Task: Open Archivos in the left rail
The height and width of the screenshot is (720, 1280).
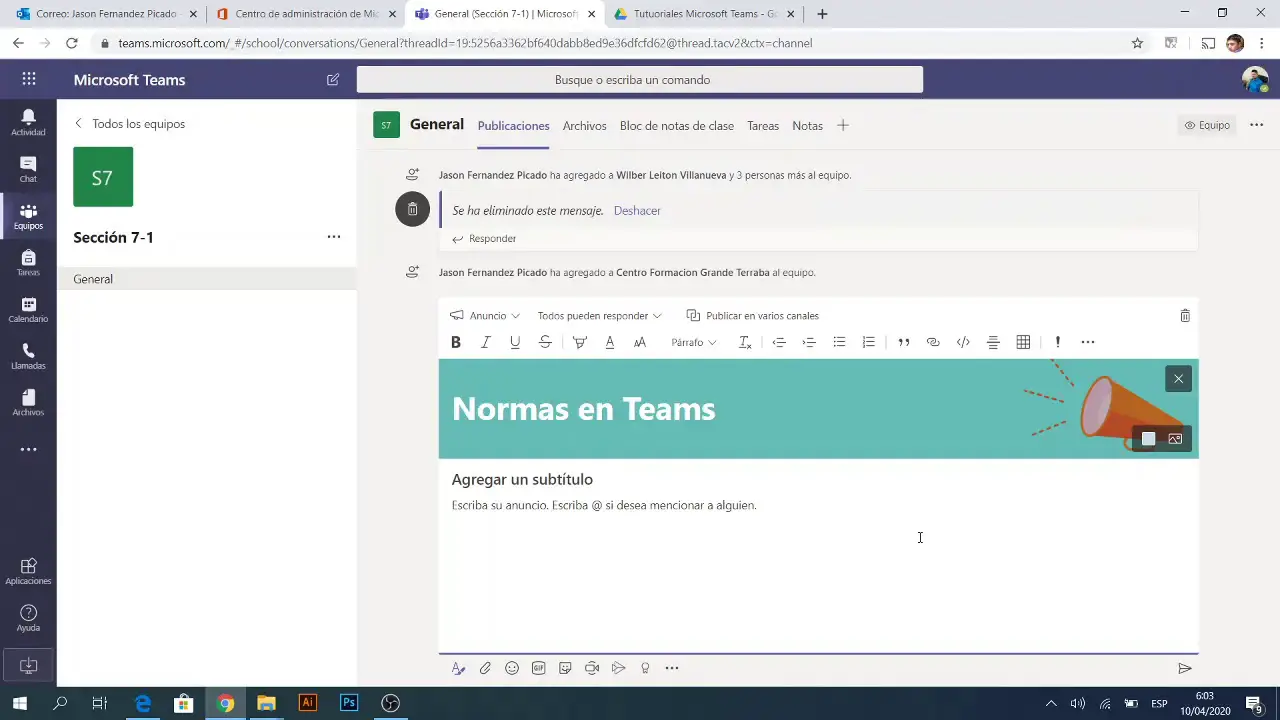Action: coord(28,403)
